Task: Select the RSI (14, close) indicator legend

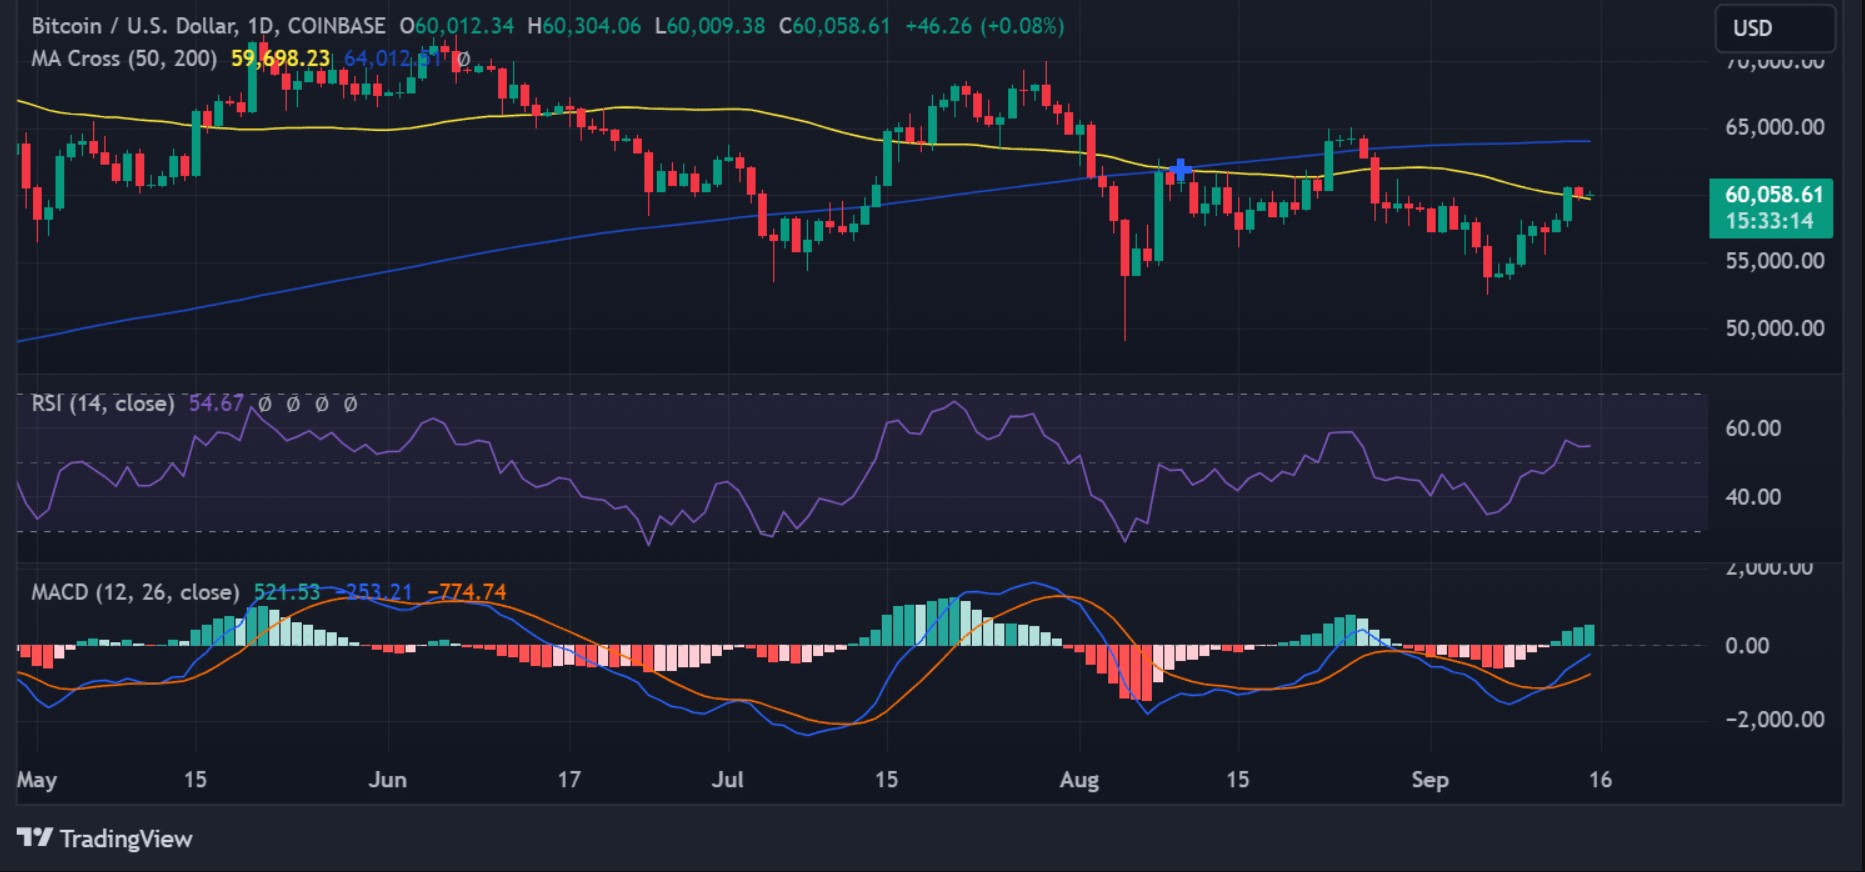Action: pyautogui.click(x=103, y=403)
